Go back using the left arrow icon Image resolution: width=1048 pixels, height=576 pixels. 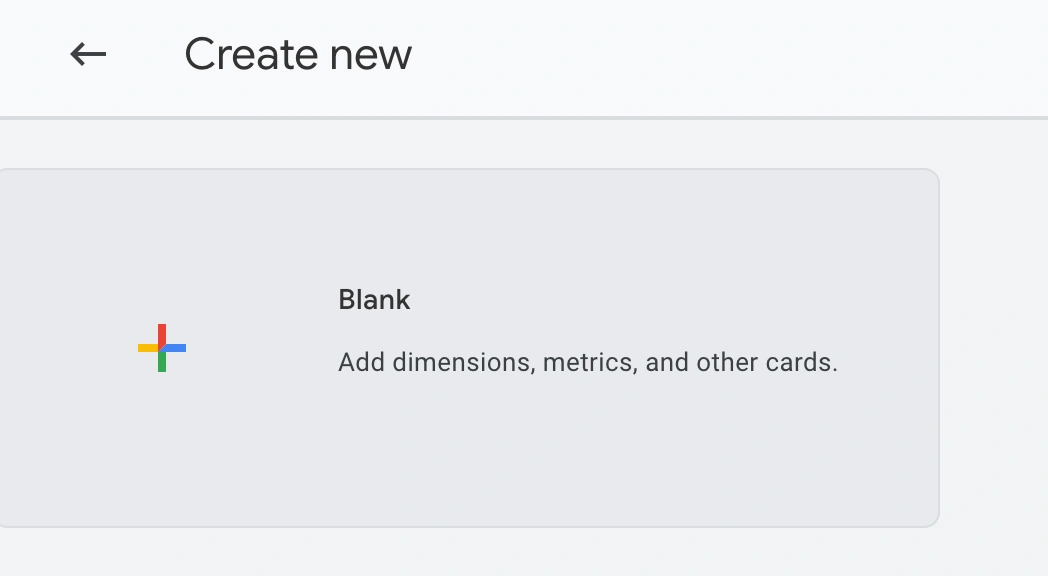pyautogui.click(x=88, y=54)
